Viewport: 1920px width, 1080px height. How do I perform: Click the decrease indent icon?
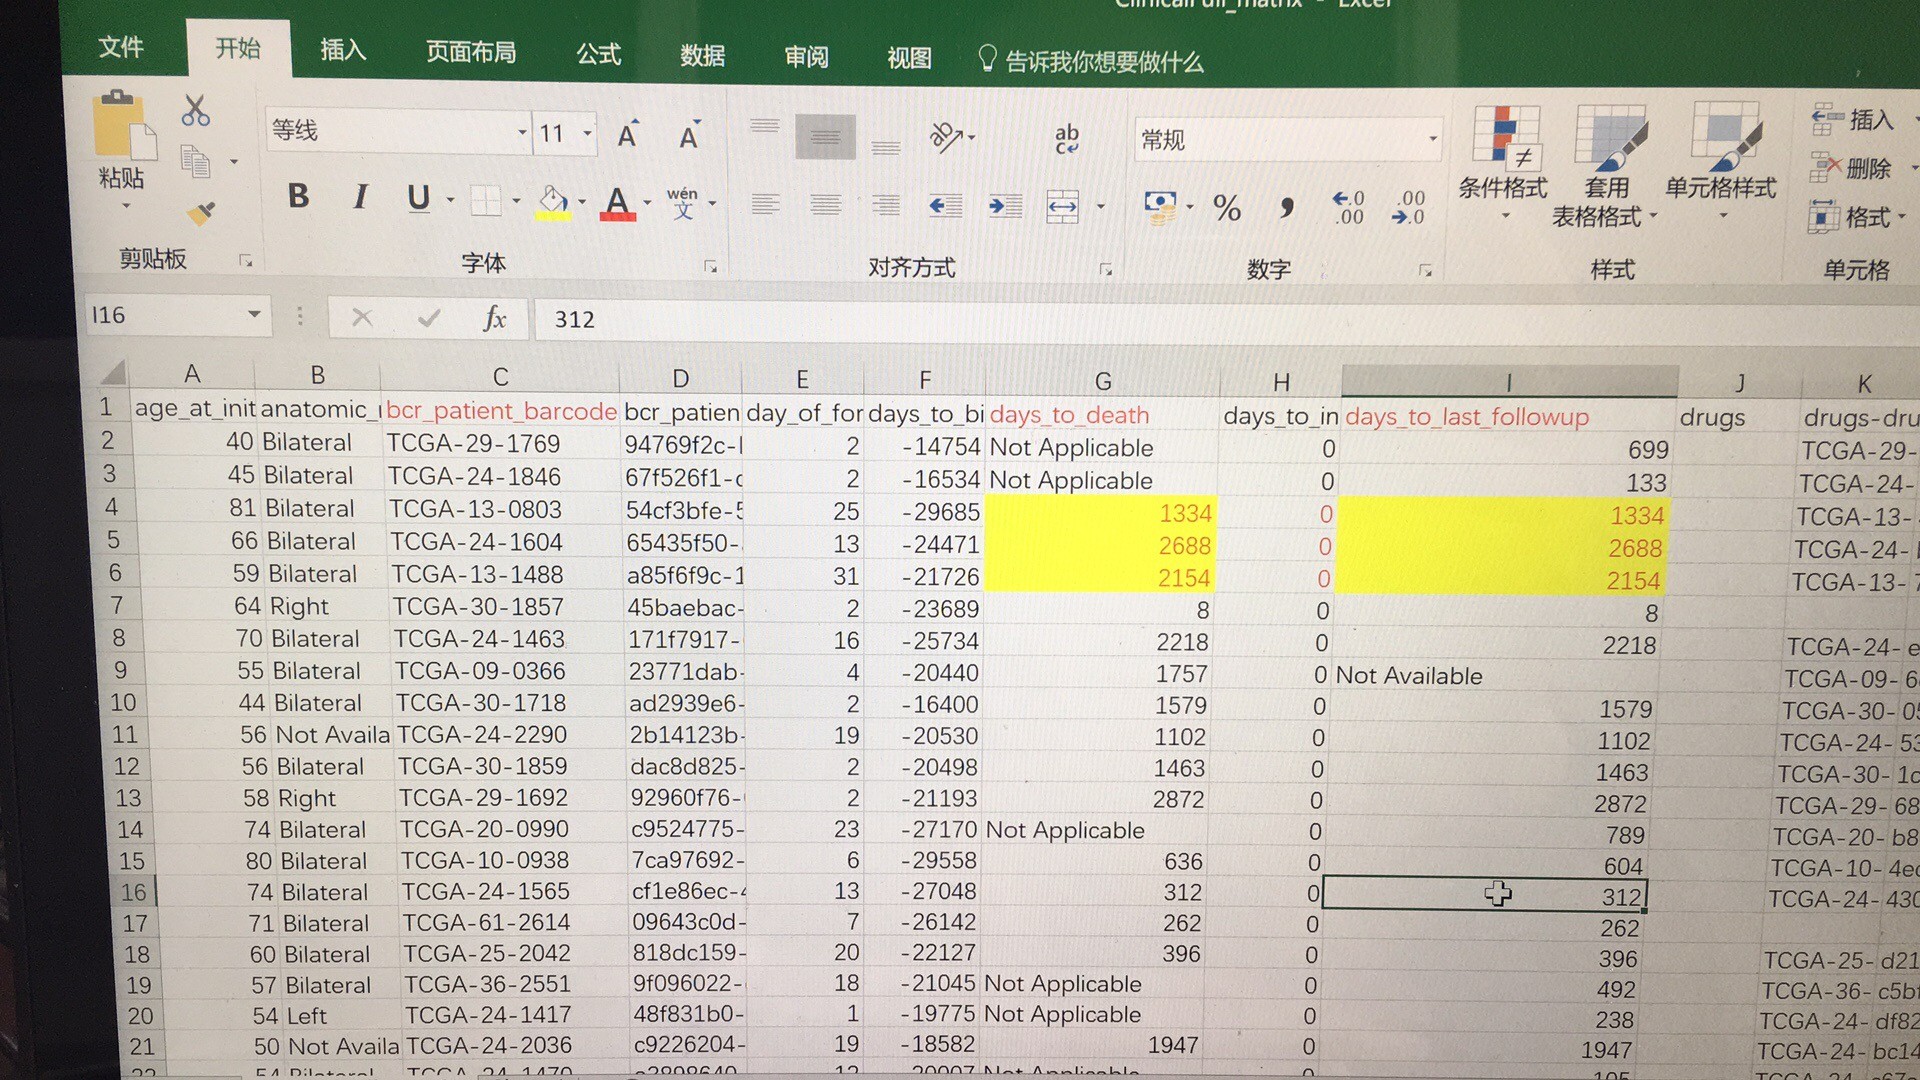point(945,206)
